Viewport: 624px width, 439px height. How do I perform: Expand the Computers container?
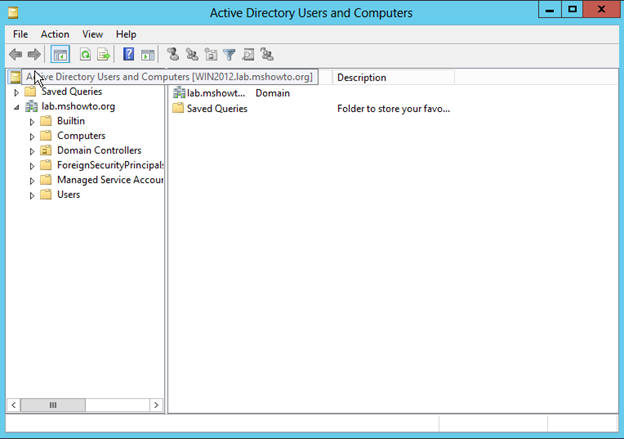tap(32, 137)
